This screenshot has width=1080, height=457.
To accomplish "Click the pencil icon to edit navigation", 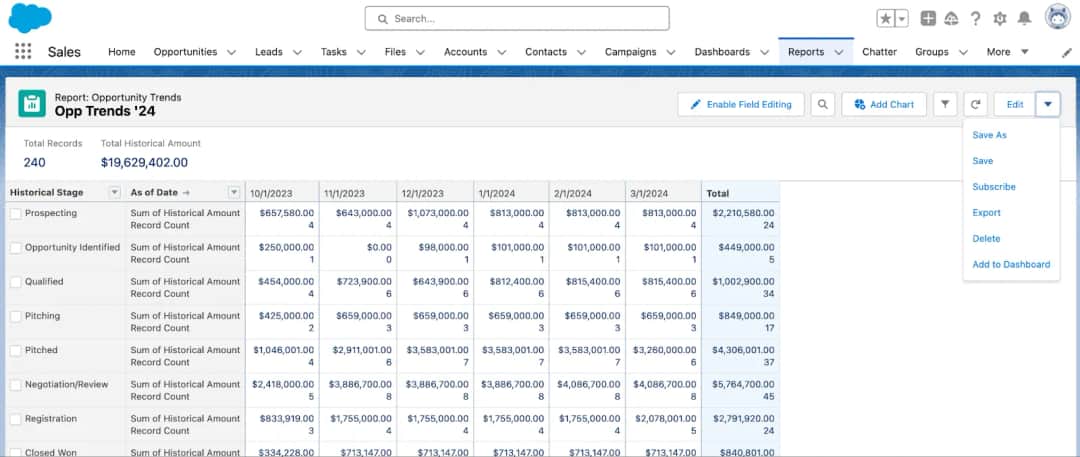I will click(1067, 52).
